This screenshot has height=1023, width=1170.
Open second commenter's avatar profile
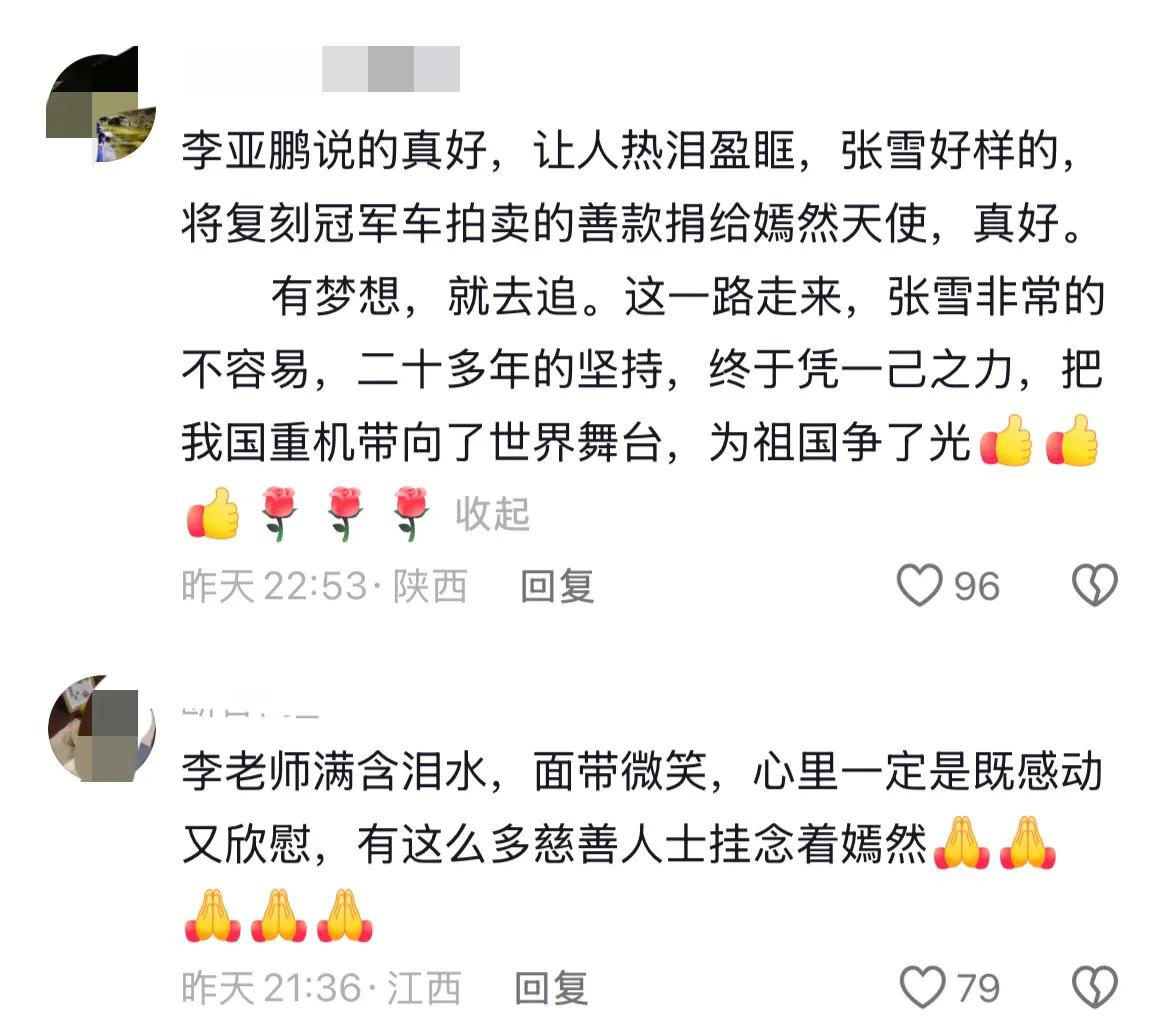(x=101, y=728)
